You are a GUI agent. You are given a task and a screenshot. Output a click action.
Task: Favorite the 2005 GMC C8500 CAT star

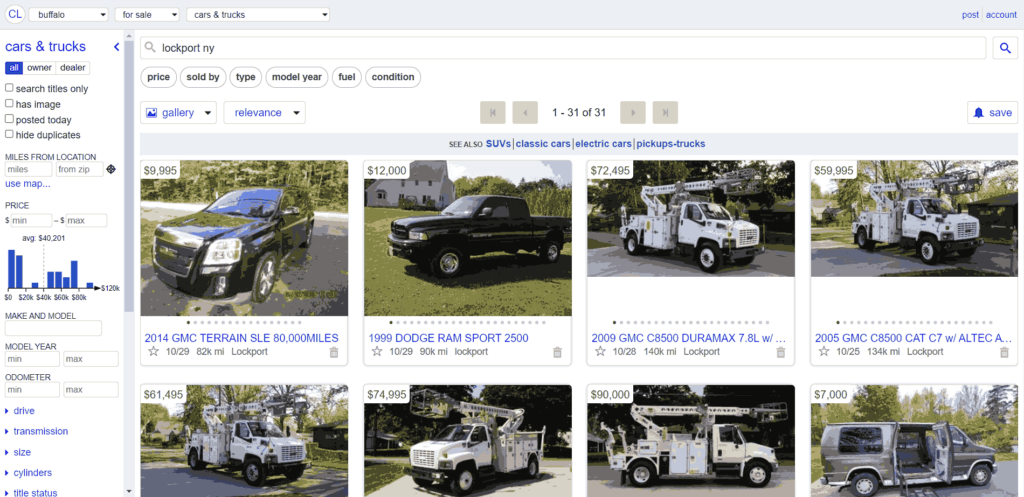click(x=824, y=351)
